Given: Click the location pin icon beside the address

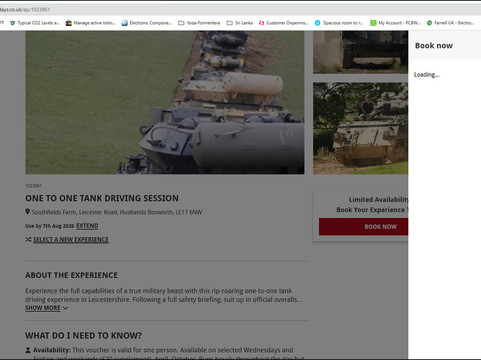Looking at the screenshot, I should coord(28,212).
